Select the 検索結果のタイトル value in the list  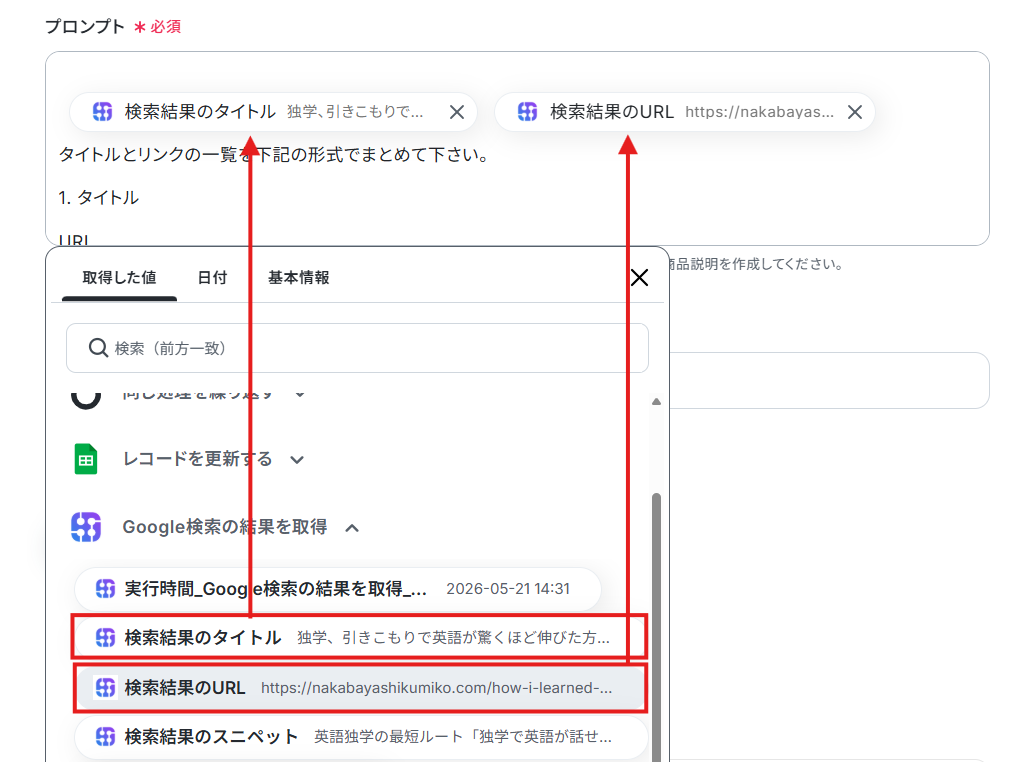[x=359, y=637]
